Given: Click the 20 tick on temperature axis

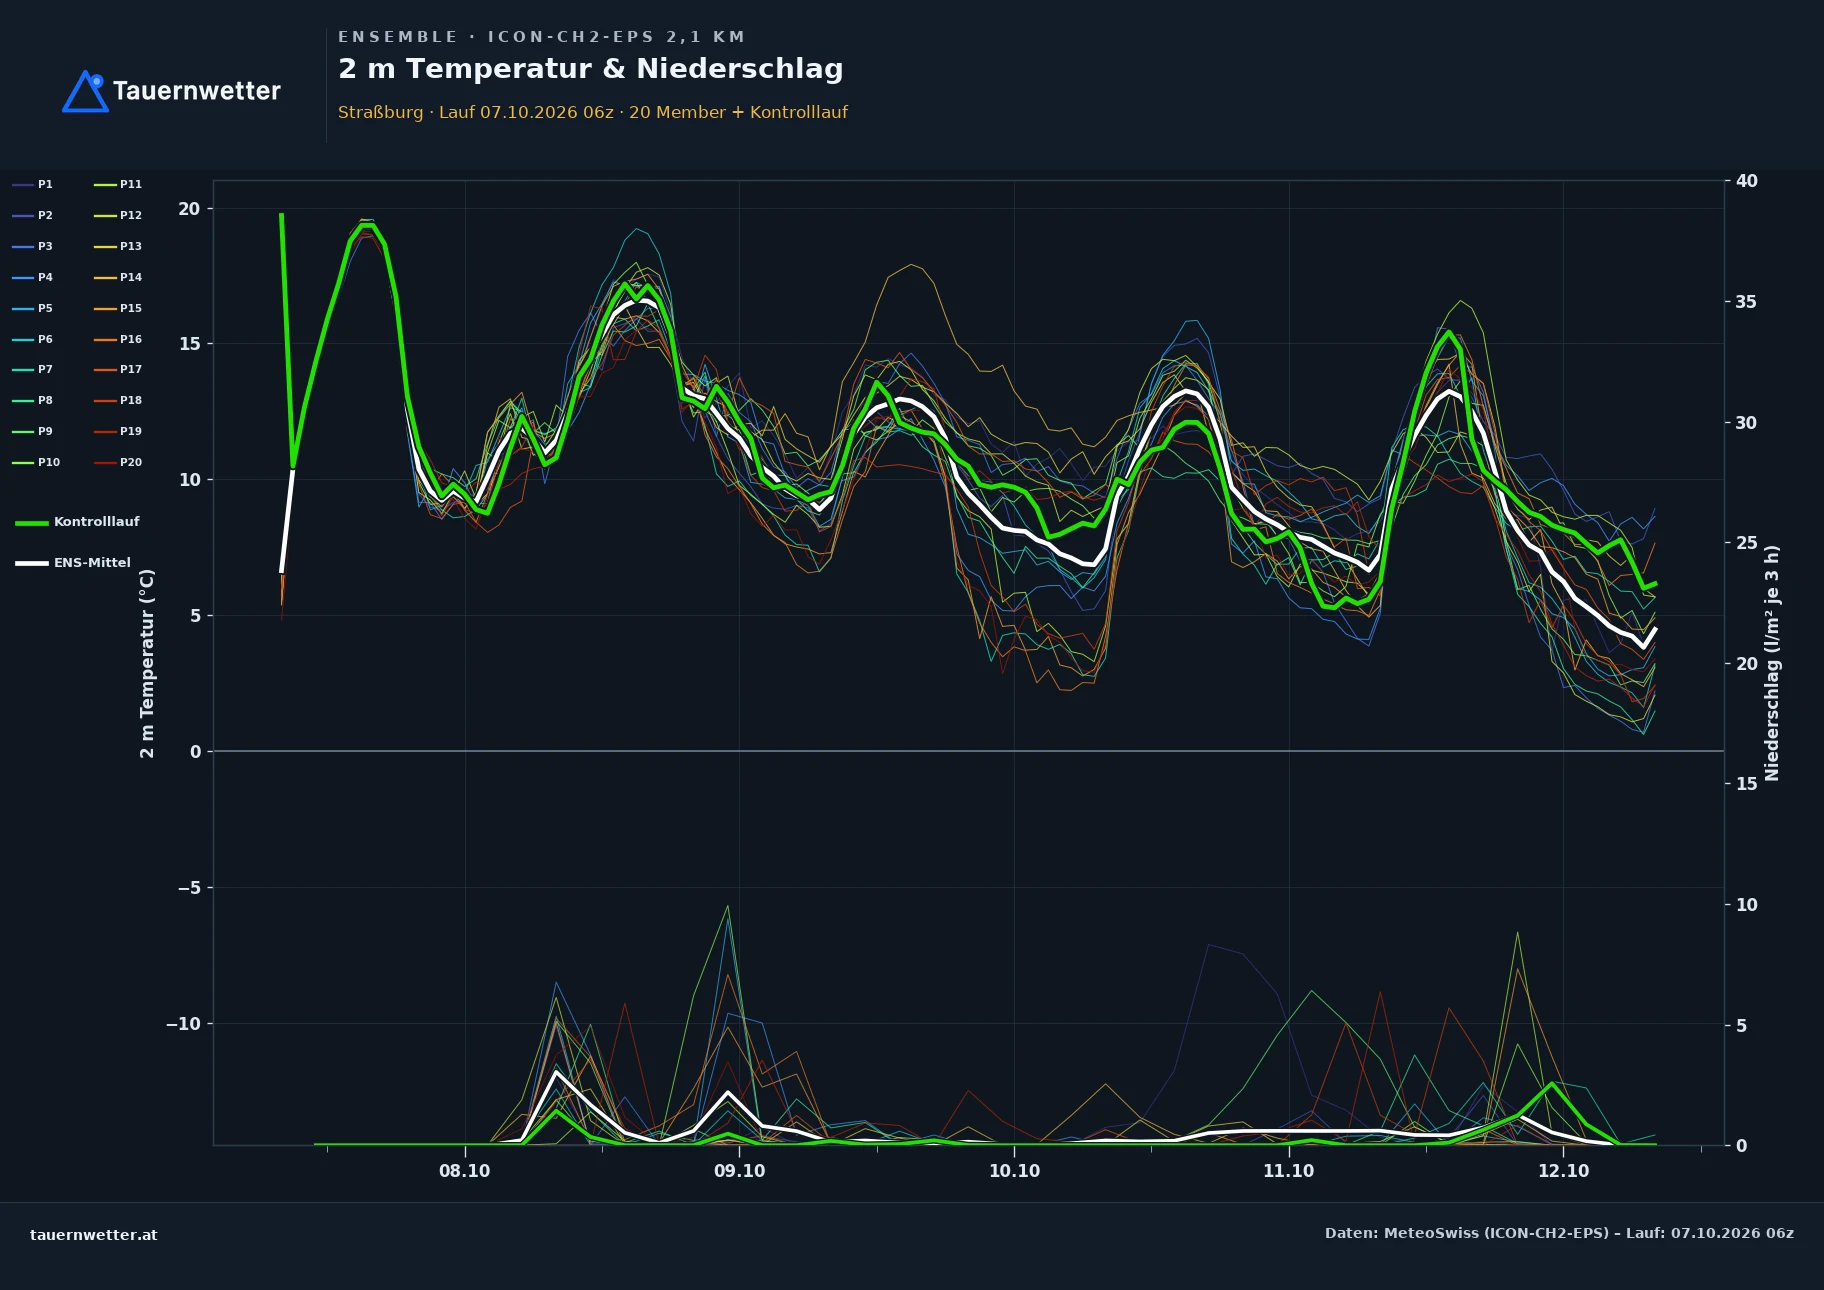Looking at the screenshot, I should 189,209.
